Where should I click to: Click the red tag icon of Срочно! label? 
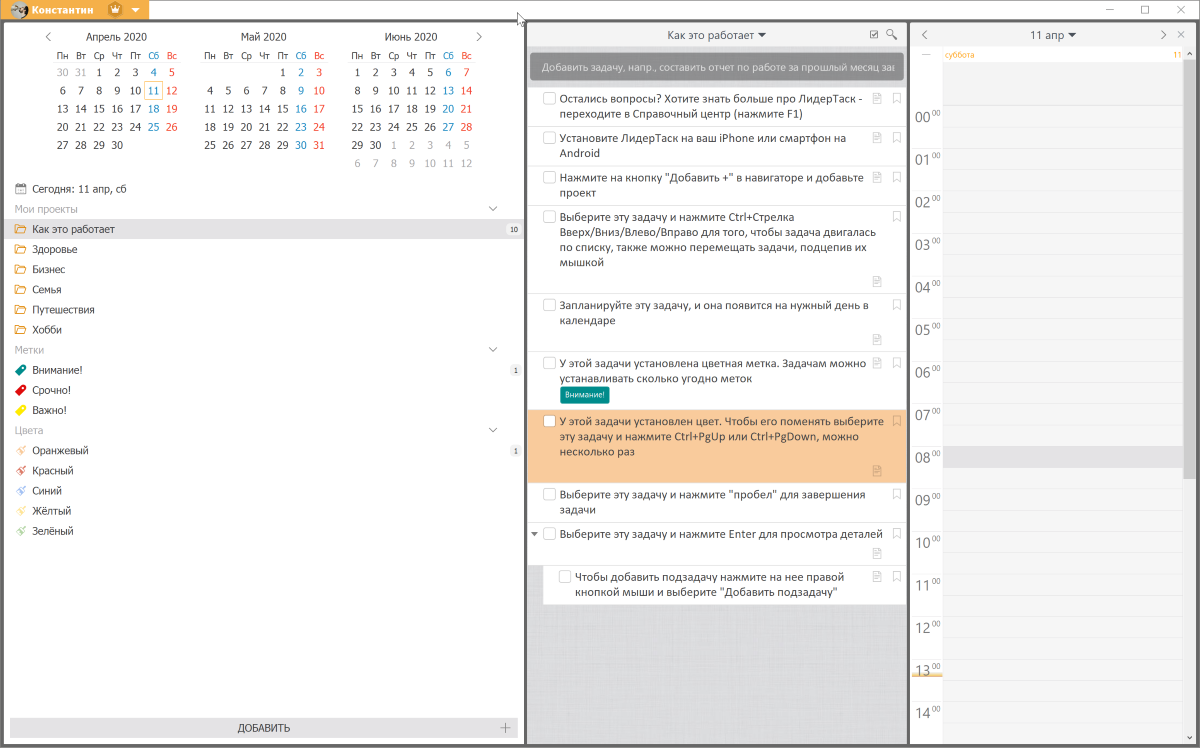pyautogui.click(x=21, y=390)
